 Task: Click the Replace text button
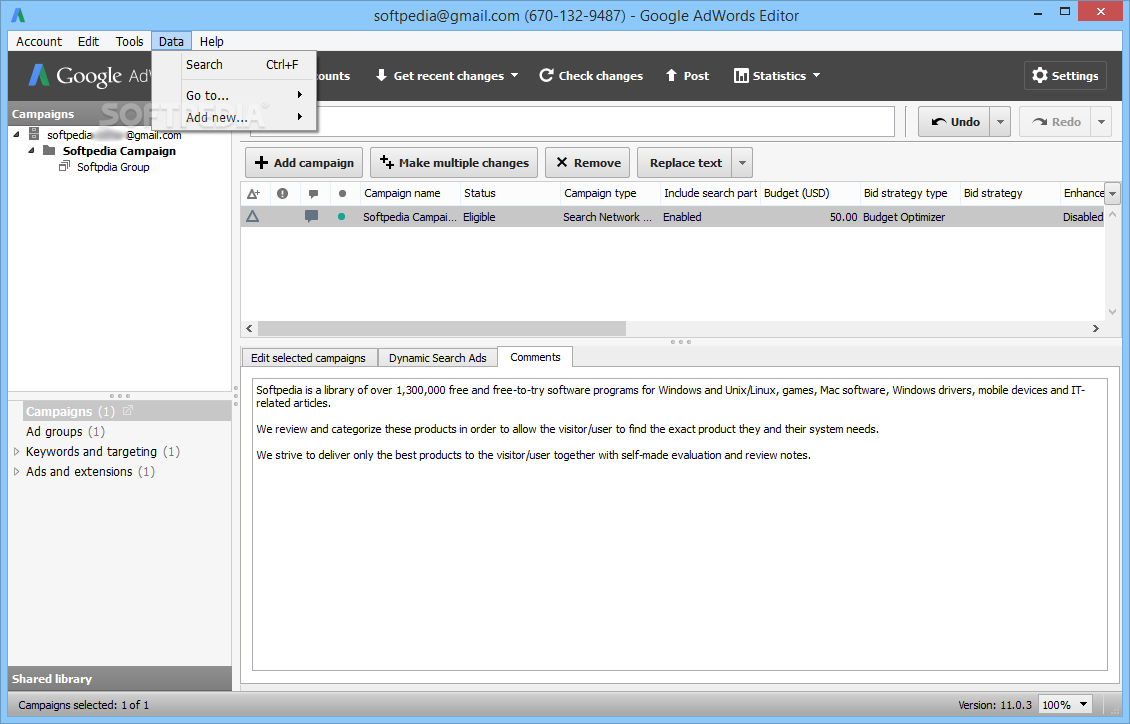(x=685, y=163)
